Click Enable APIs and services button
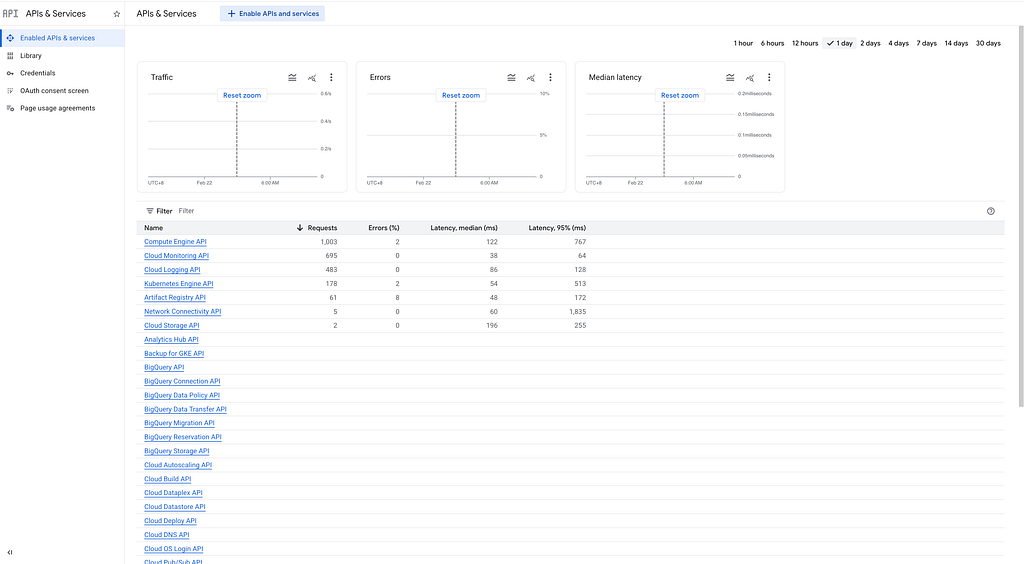Screen dimensions: 1024x564 (x=272, y=14)
